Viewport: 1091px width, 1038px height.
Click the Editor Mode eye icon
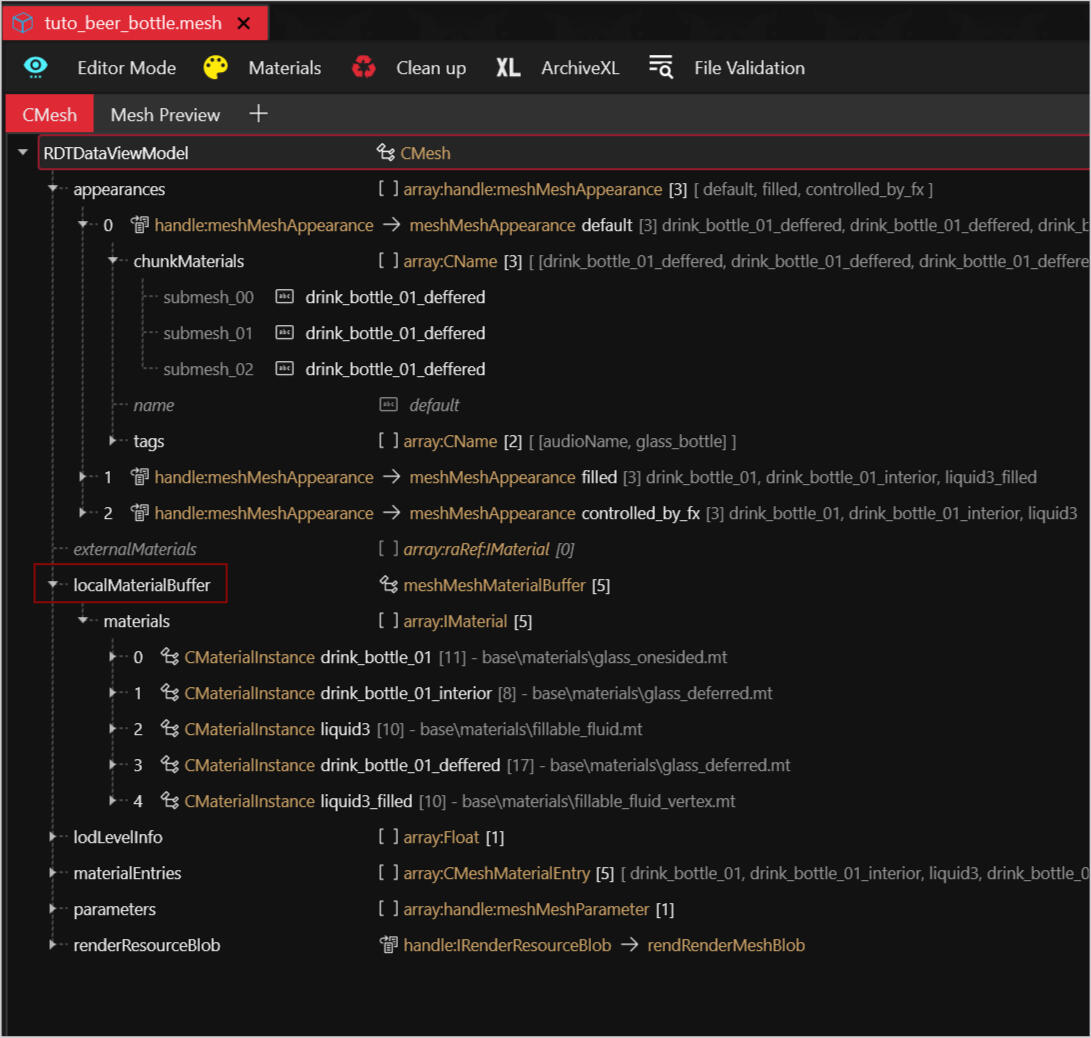36,68
